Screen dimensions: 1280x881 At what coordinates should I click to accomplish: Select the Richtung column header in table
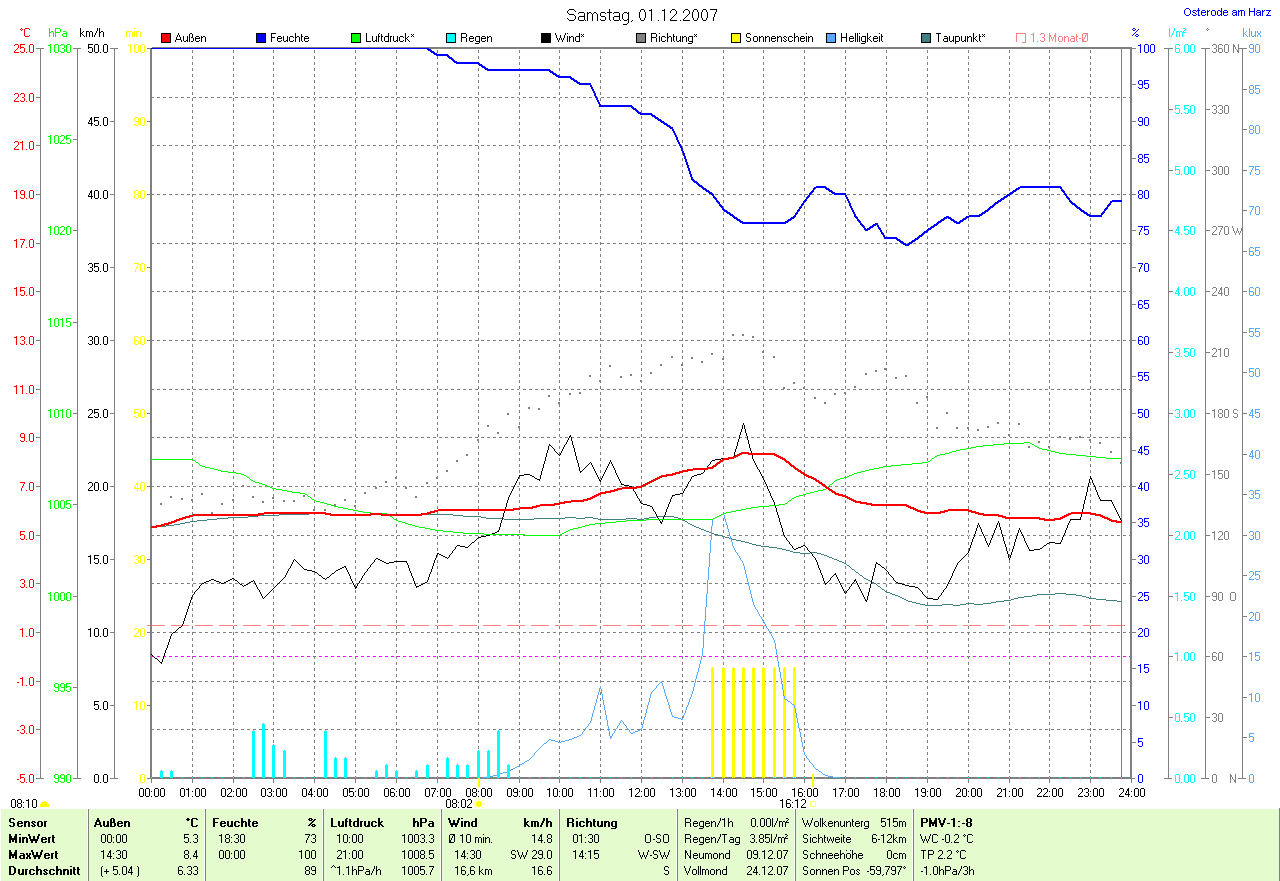click(591, 823)
